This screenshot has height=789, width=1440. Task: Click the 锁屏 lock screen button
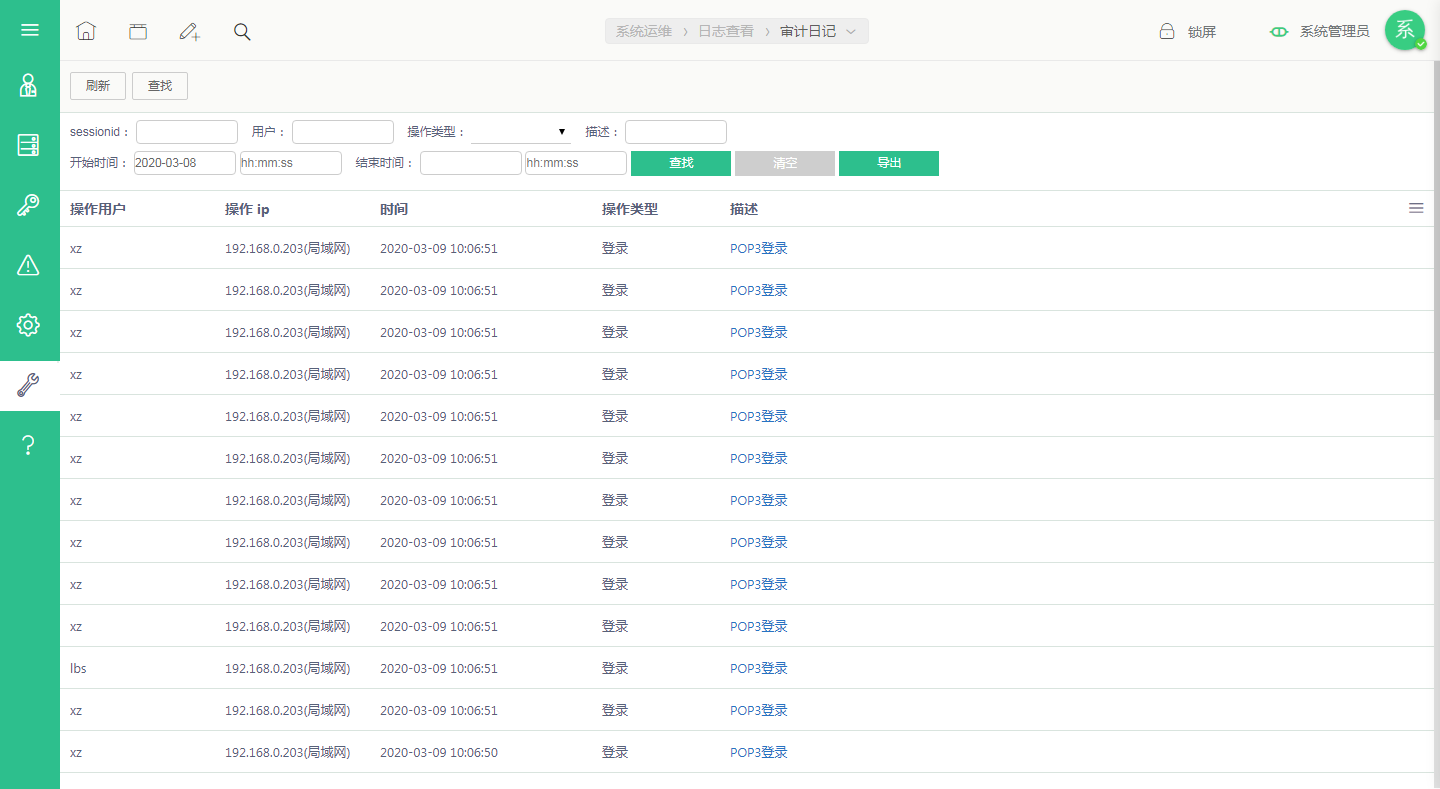pos(1188,32)
